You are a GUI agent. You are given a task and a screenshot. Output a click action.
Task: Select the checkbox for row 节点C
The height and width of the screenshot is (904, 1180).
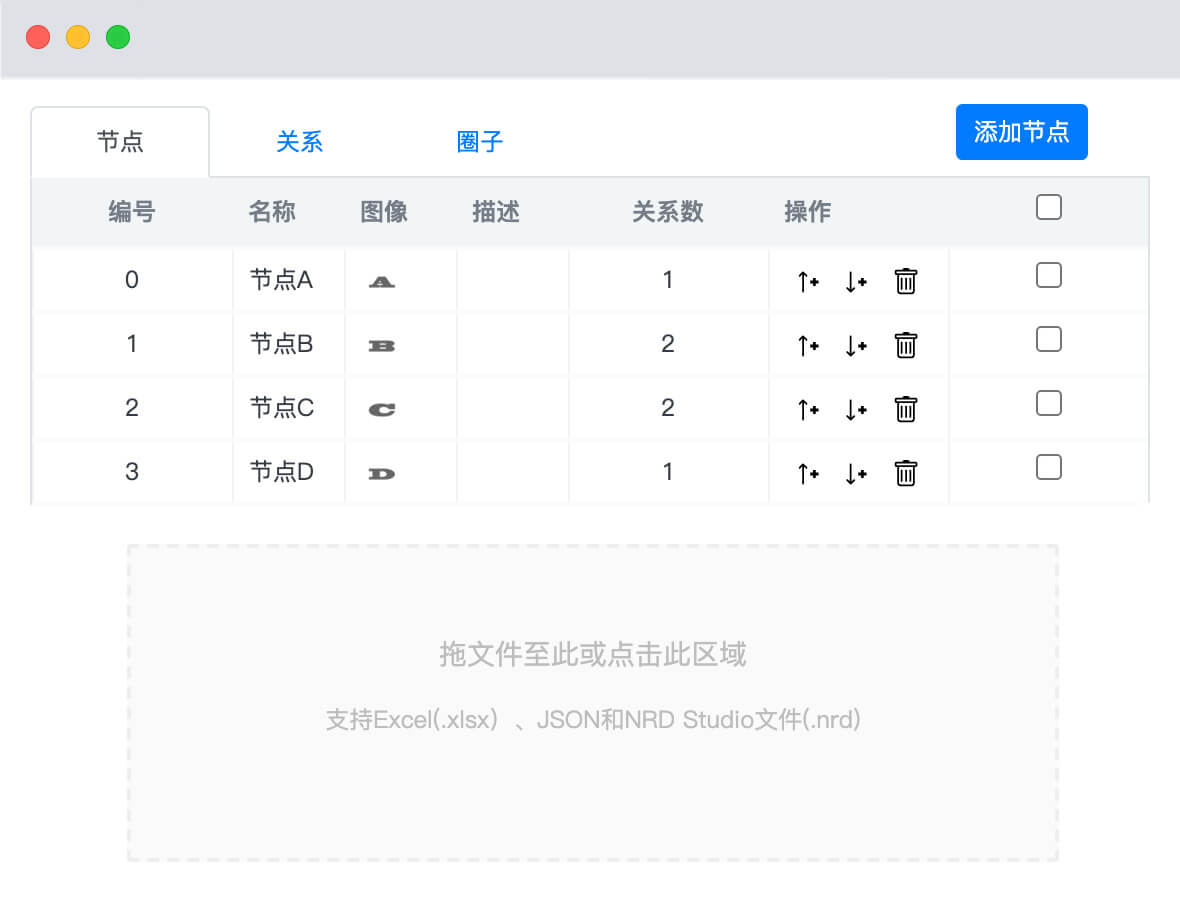tap(1048, 404)
